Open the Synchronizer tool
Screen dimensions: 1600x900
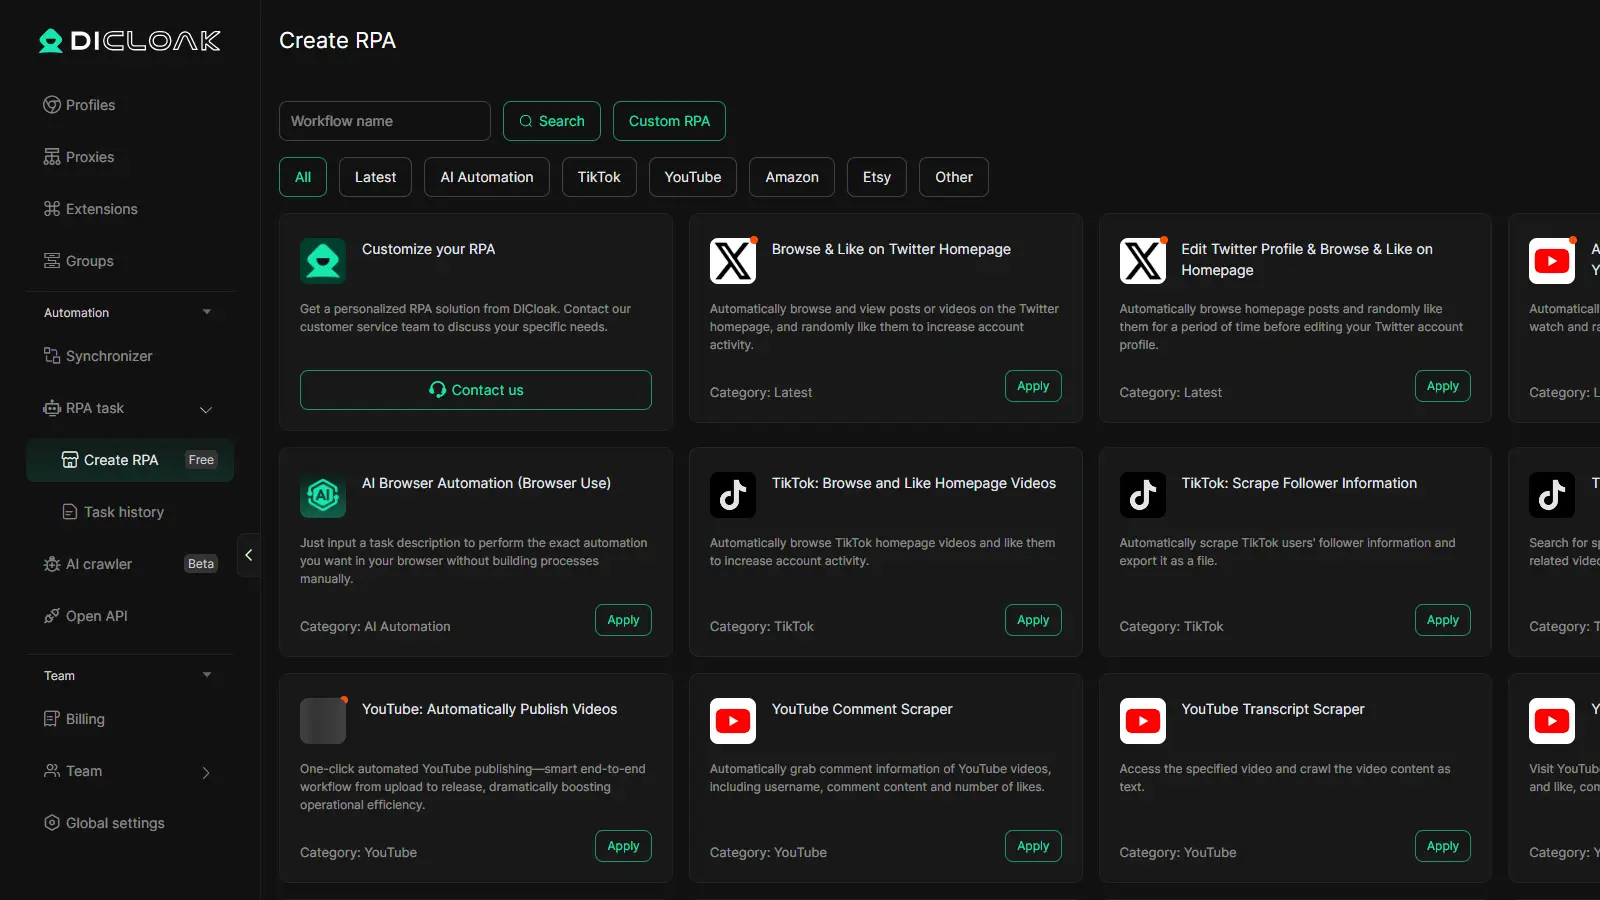[108, 356]
